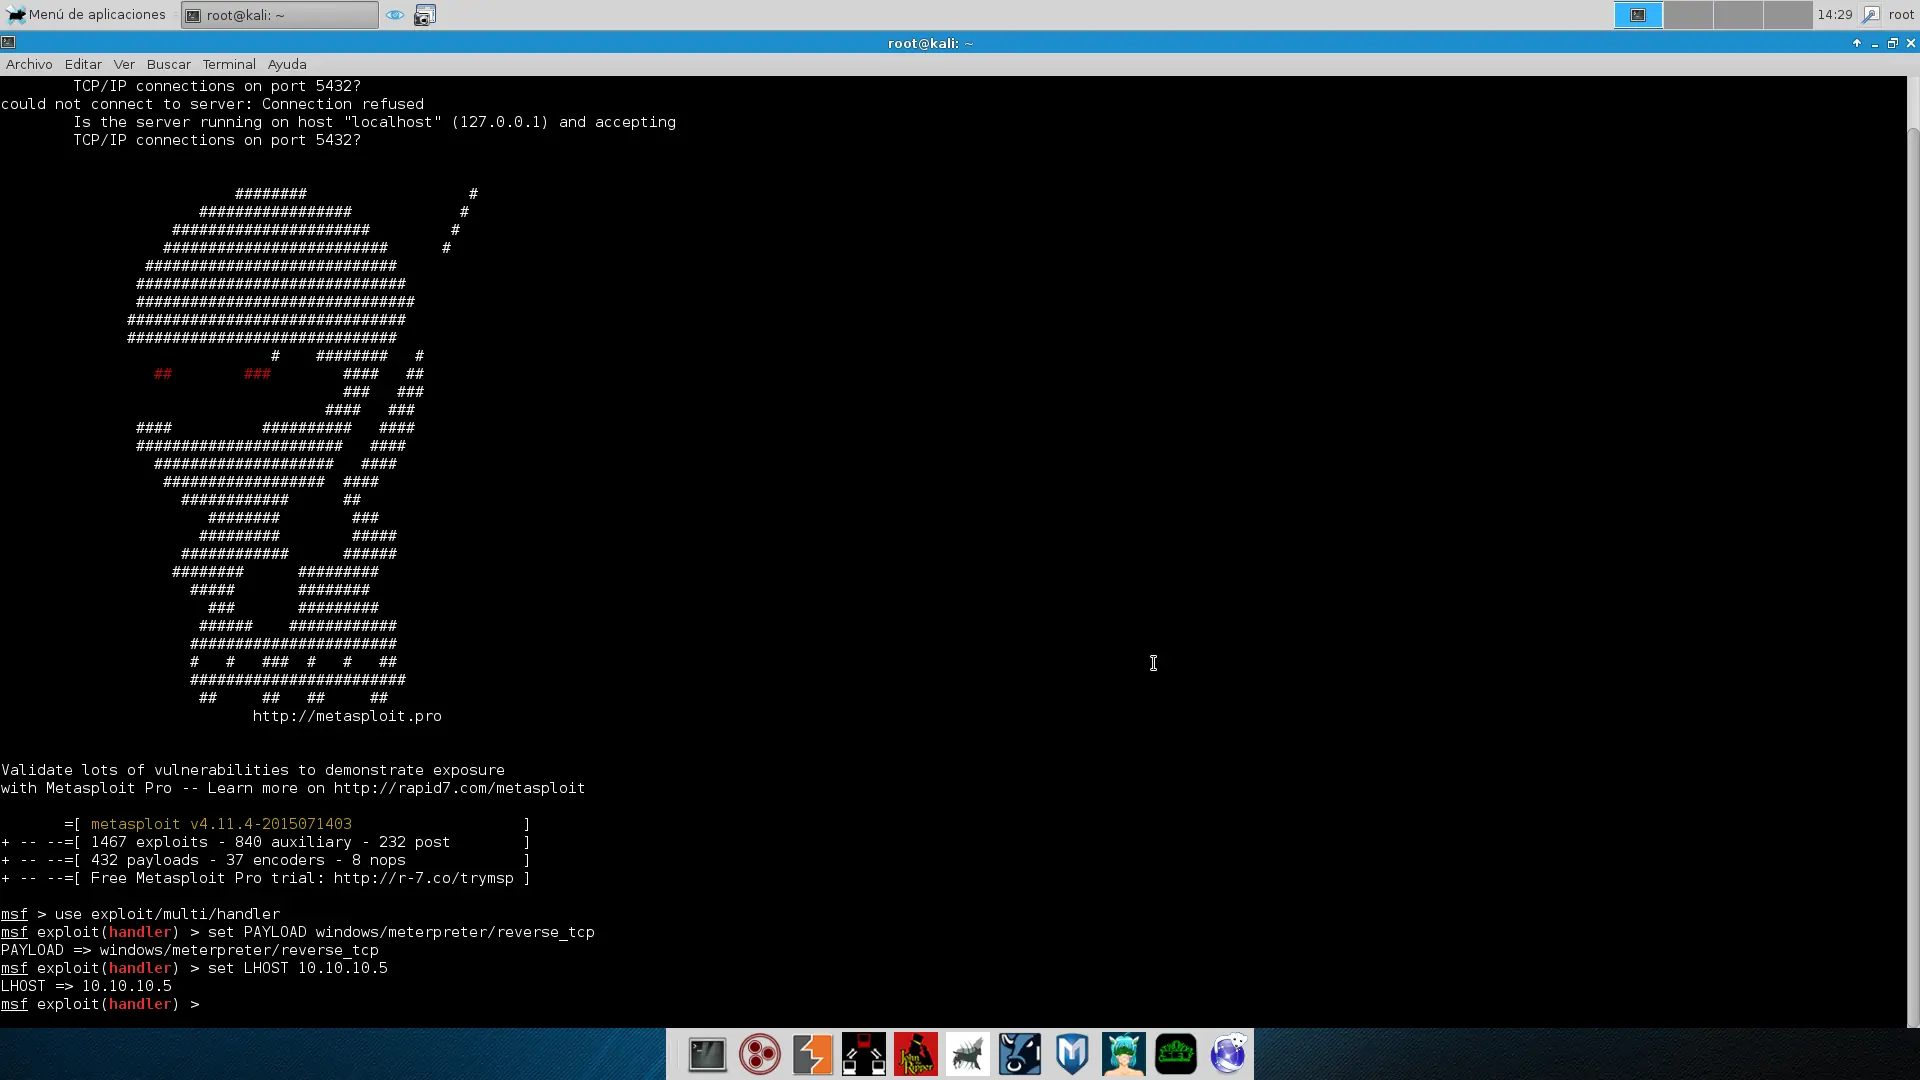Open the red three-circle Maltego dock icon
Image resolution: width=1920 pixels, height=1080 pixels.
point(760,1054)
